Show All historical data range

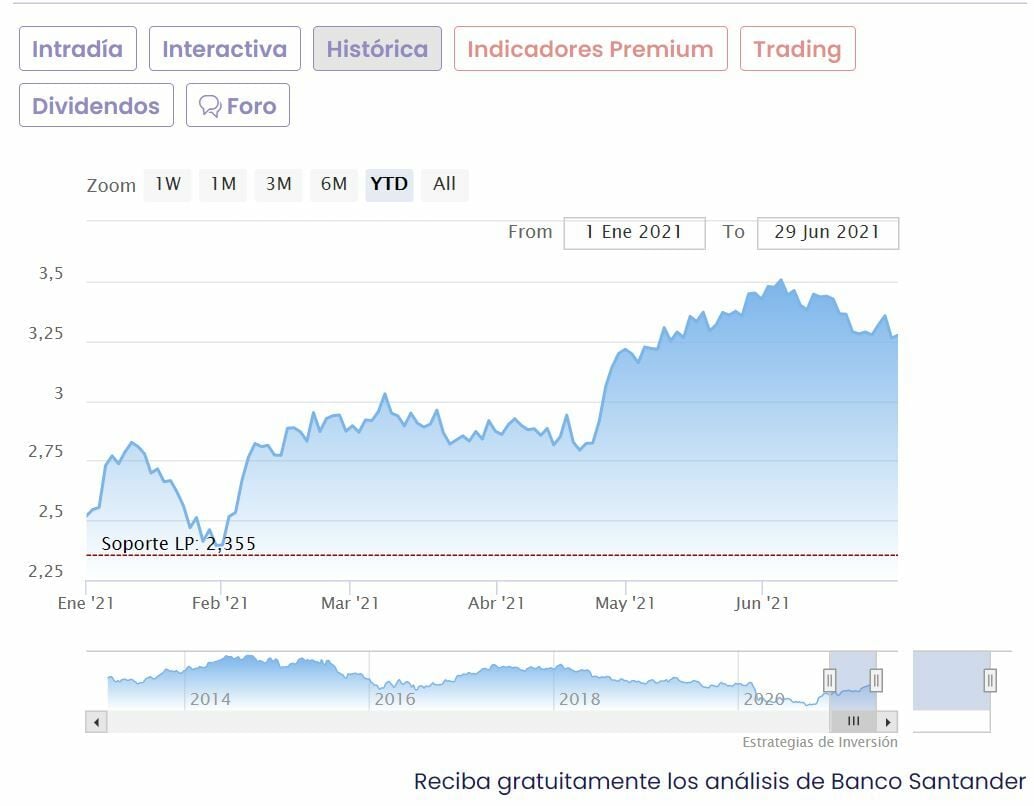click(444, 184)
